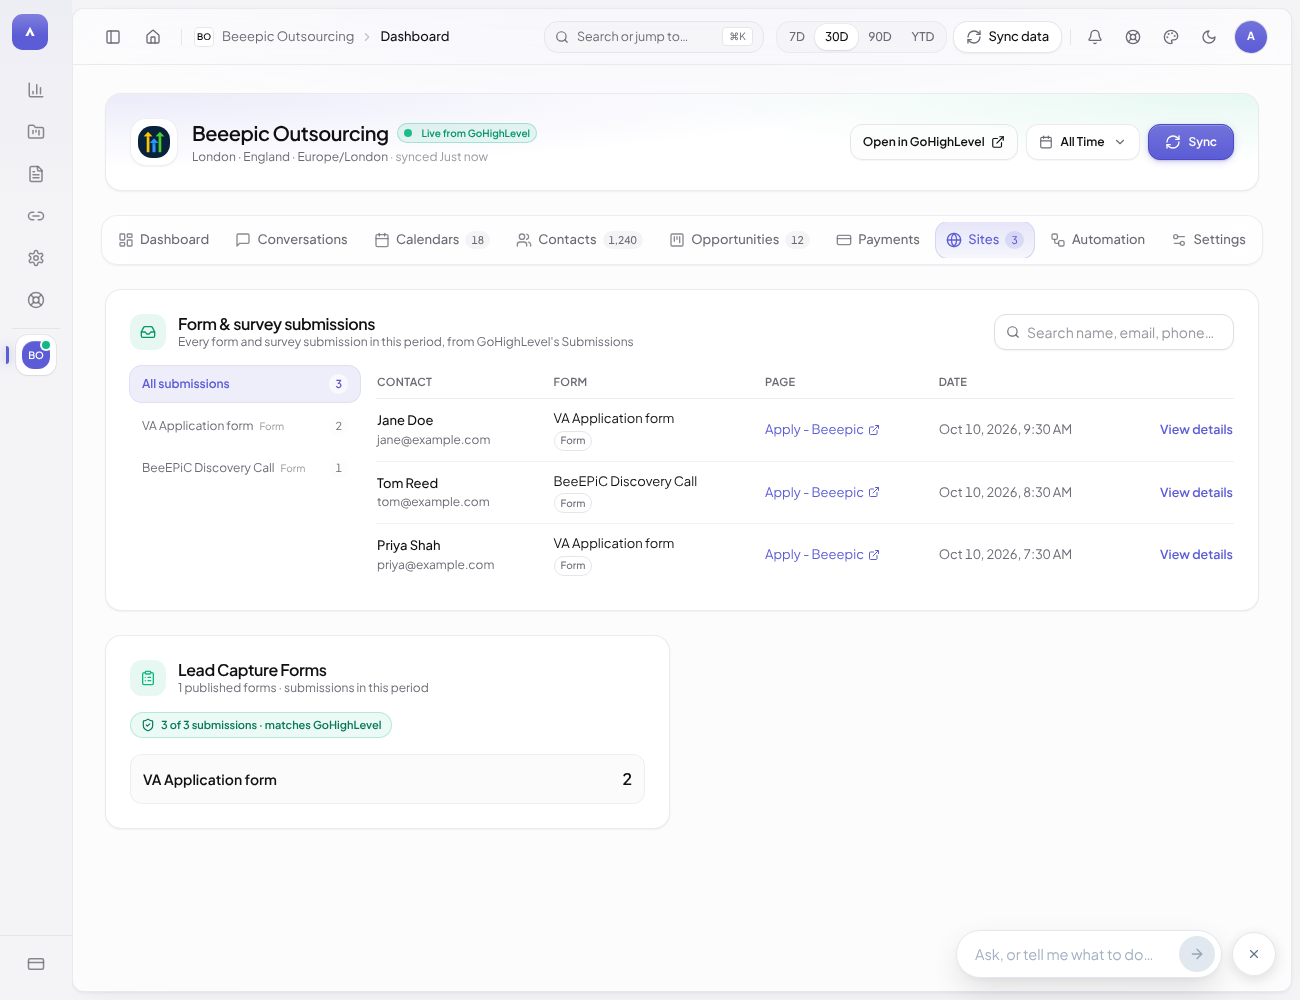This screenshot has width=1300, height=1000.
Task: Switch to the Calendars tab
Action: pyautogui.click(x=431, y=240)
